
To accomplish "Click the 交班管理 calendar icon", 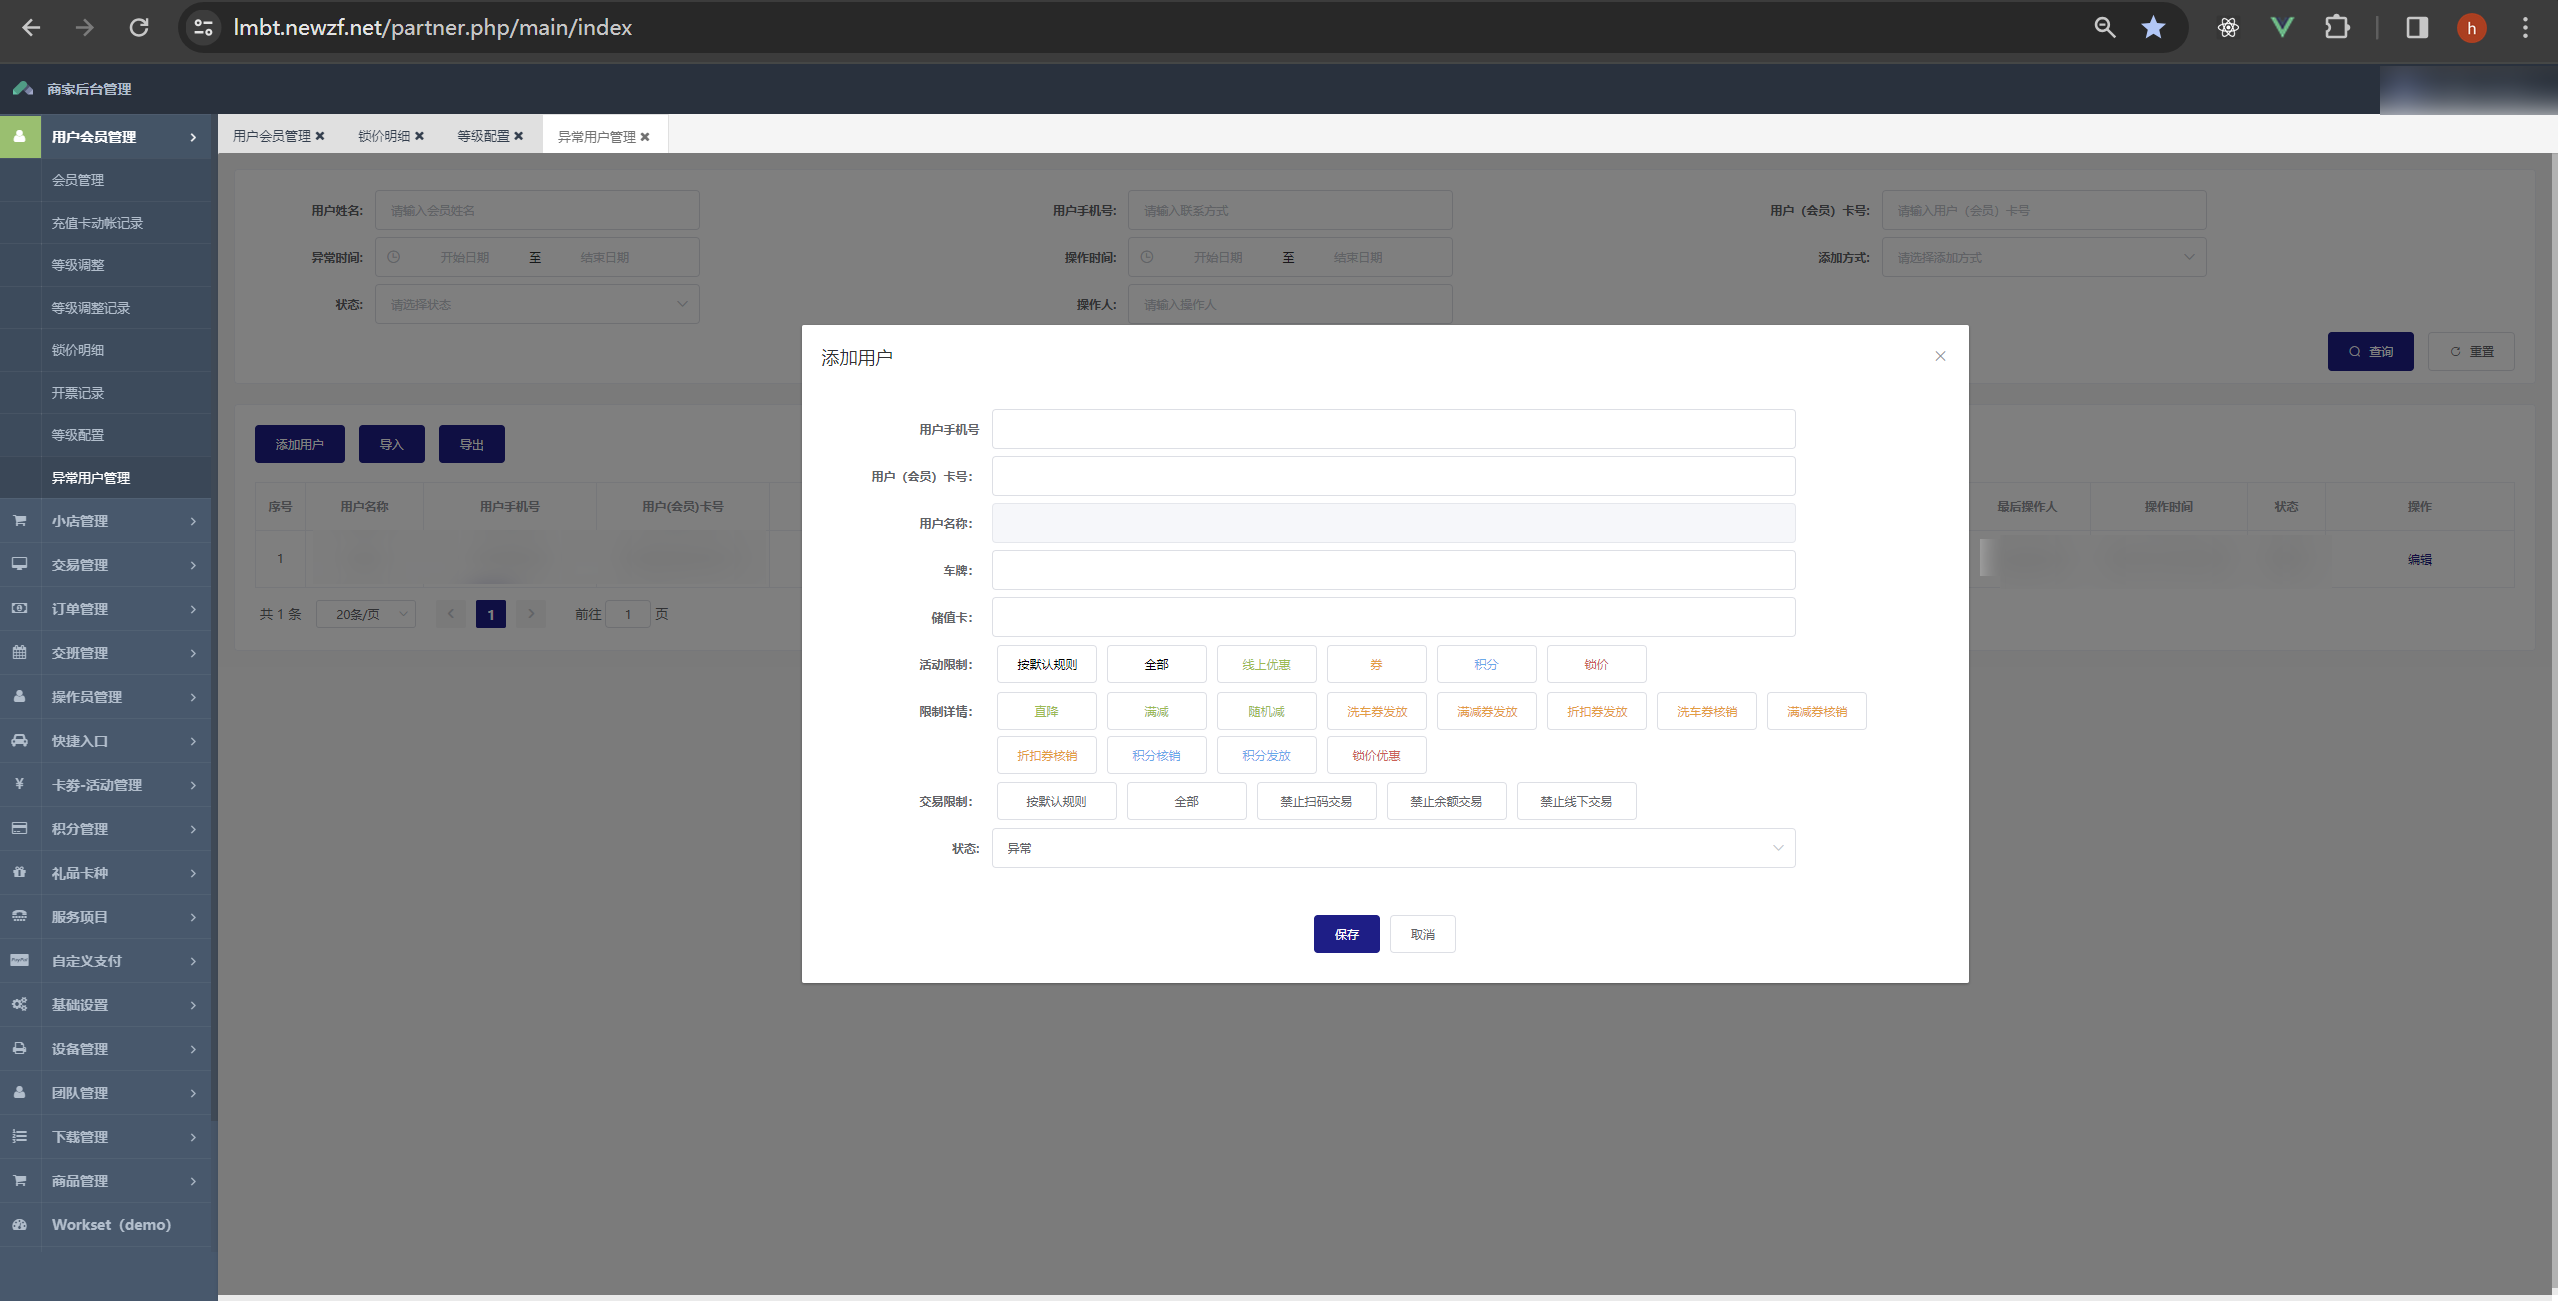I will [20, 652].
